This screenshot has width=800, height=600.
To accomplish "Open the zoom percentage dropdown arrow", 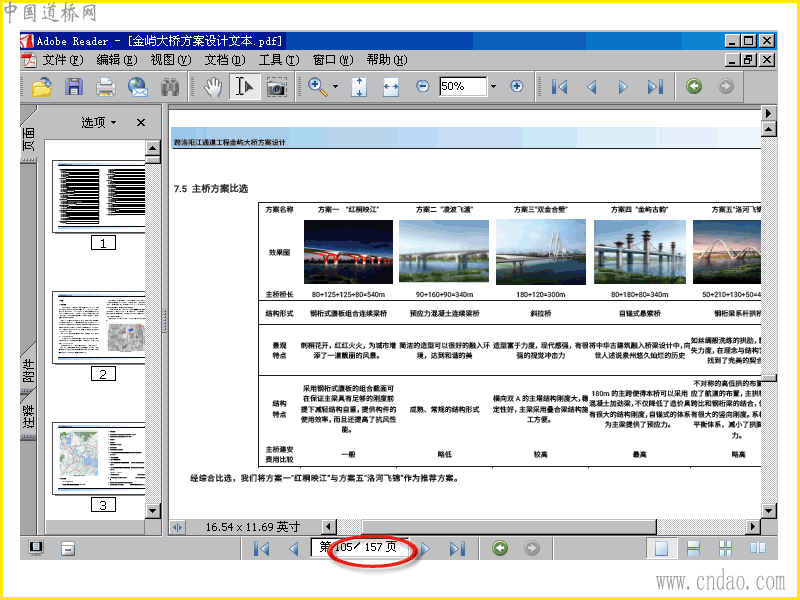I will [x=493, y=87].
